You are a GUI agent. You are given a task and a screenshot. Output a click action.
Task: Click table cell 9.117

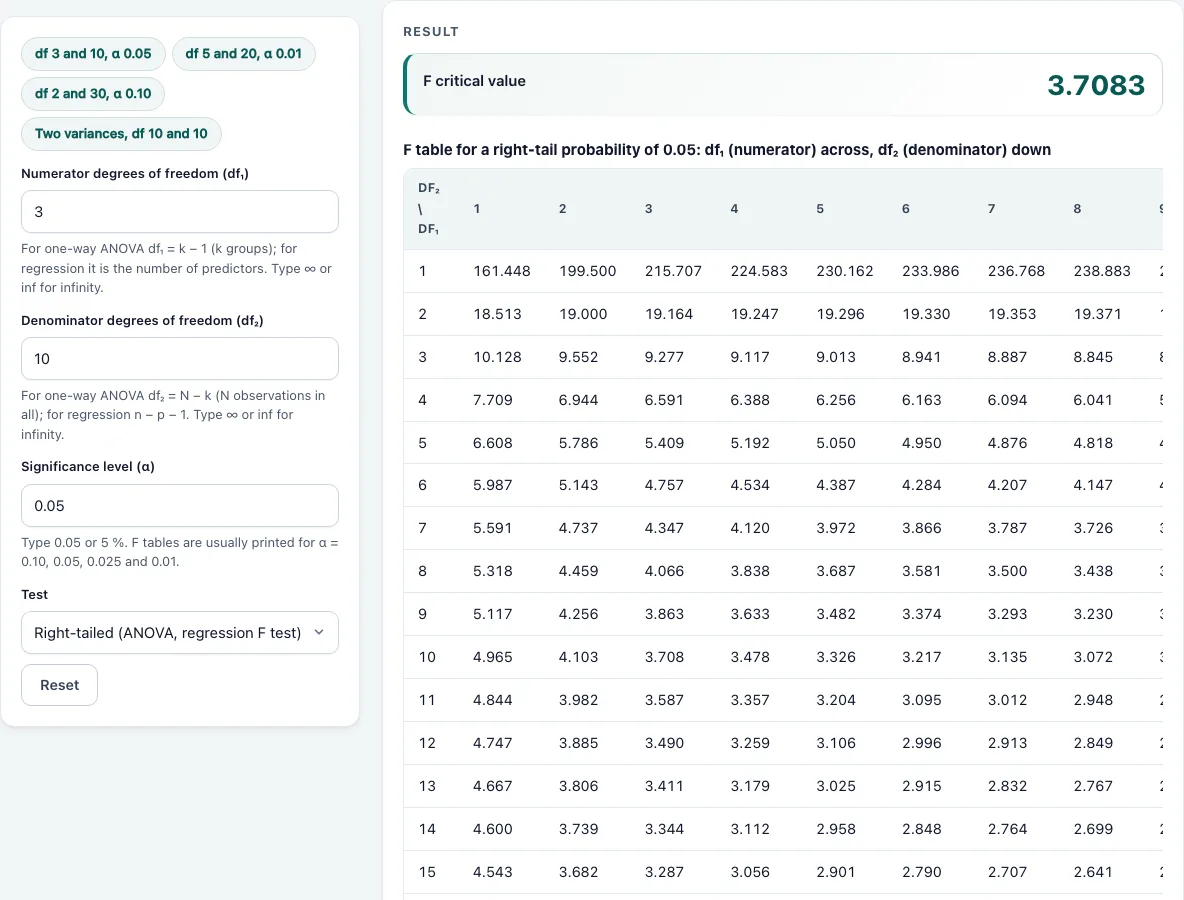[750, 357]
